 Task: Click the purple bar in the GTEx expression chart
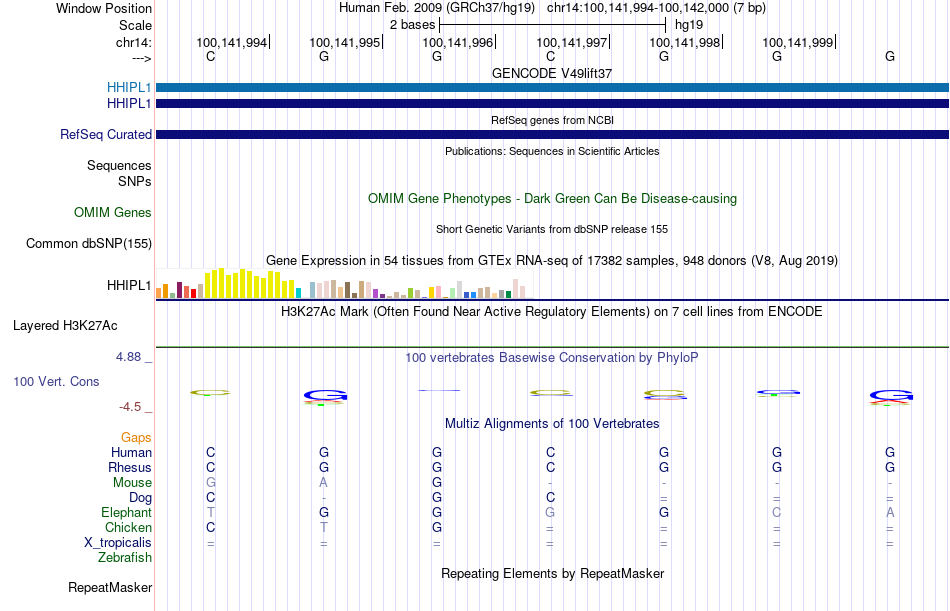(x=376, y=293)
